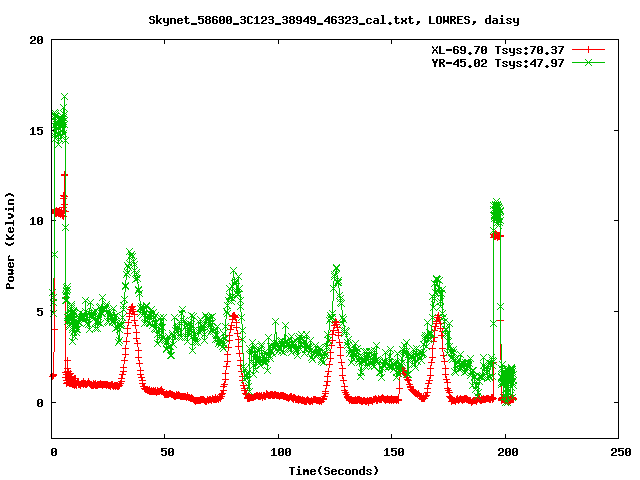Screen dimensions: 640x480
Task: Click y-axis tick label 5
Action: tap(40, 312)
